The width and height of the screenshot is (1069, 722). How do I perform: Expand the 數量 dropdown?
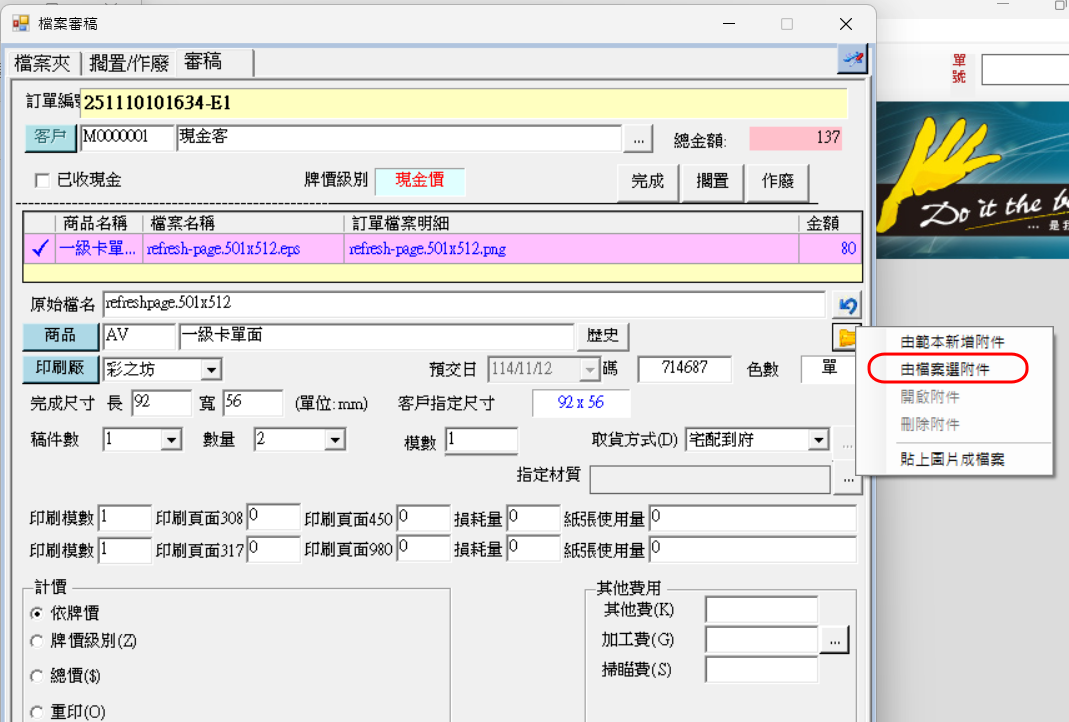coord(334,440)
